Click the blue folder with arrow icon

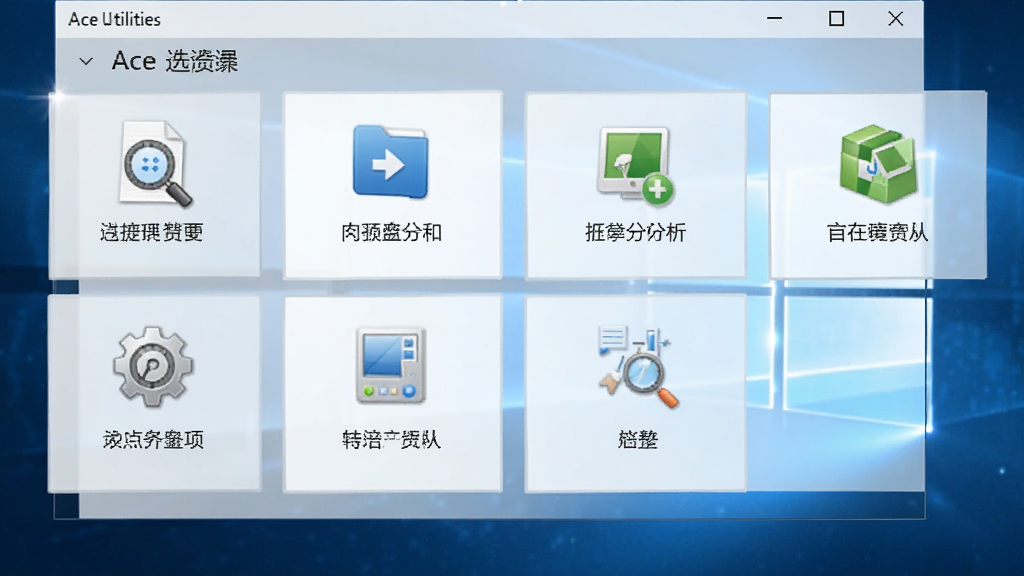(391, 161)
